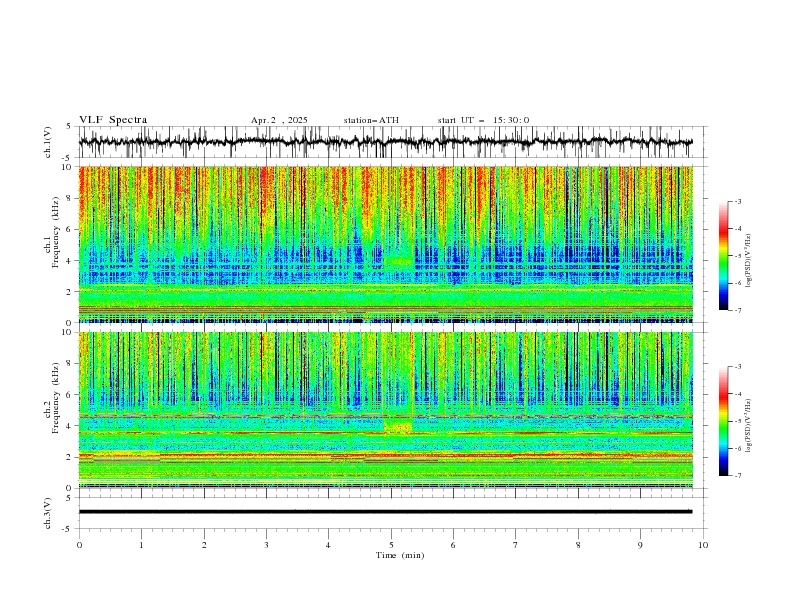The width and height of the screenshot is (792, 612).
Task: Click the ch.2 spectrogram PSD color bar
Action: click(724, 421)
